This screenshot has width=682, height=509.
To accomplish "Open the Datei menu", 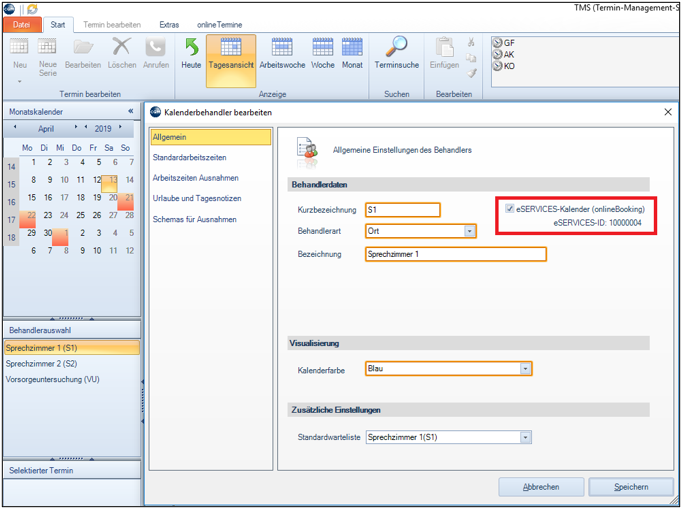I will [x=22, y=25].
